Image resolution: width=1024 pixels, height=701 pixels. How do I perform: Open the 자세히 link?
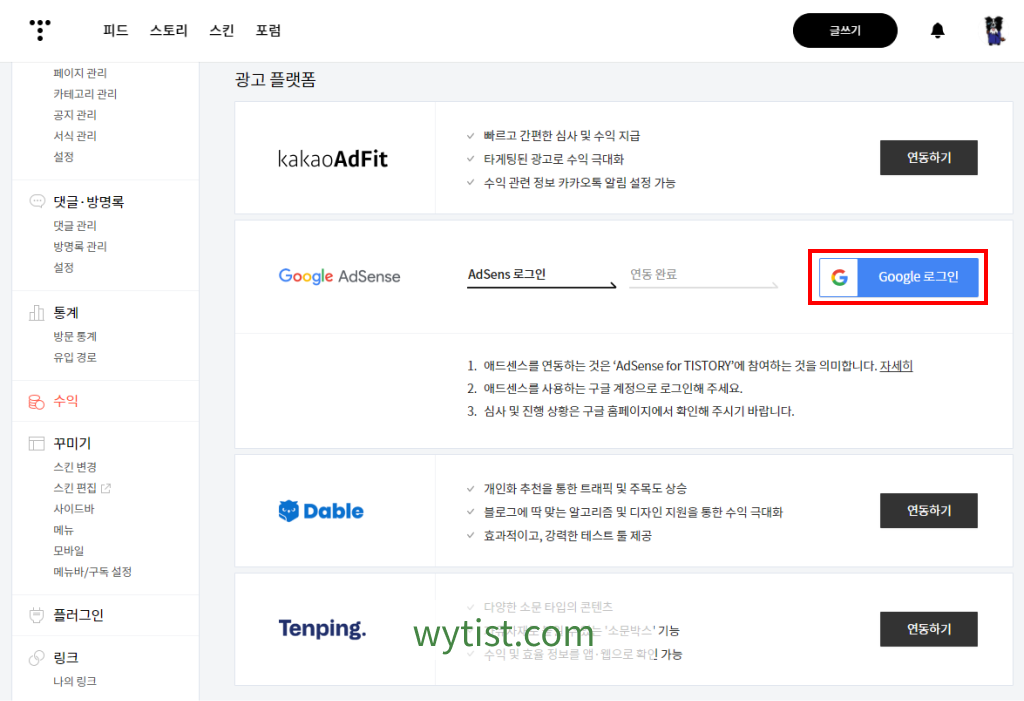896,366
